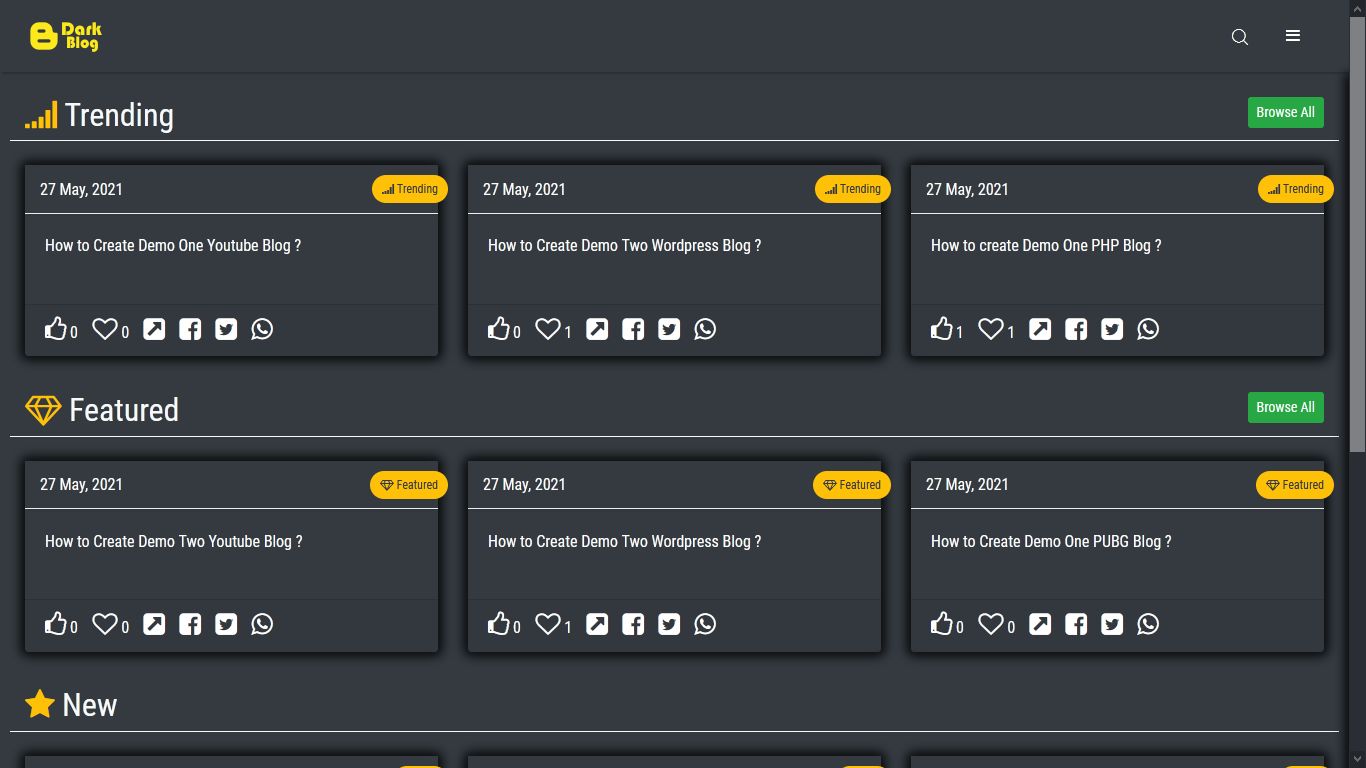1366x768 pixels.
Task: Open the Demo Two Youtube Blog article
Action: pyautogui.click(x=174, y=541)
